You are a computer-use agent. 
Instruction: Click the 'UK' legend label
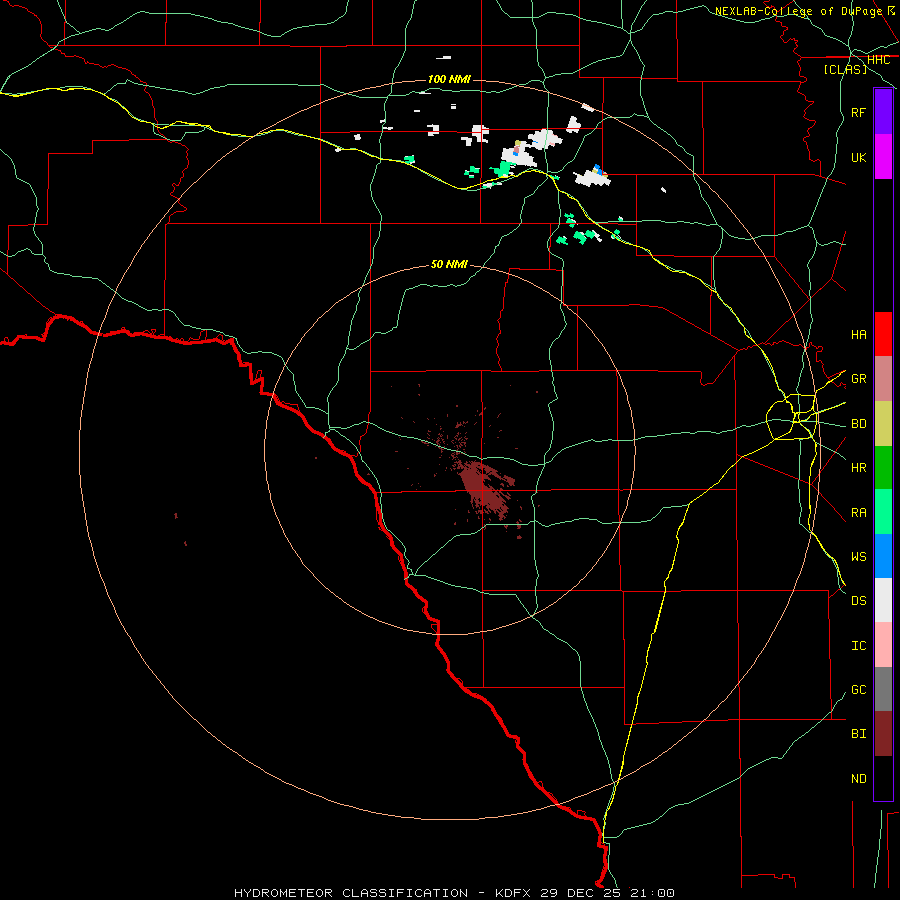[x=858, y=157]
